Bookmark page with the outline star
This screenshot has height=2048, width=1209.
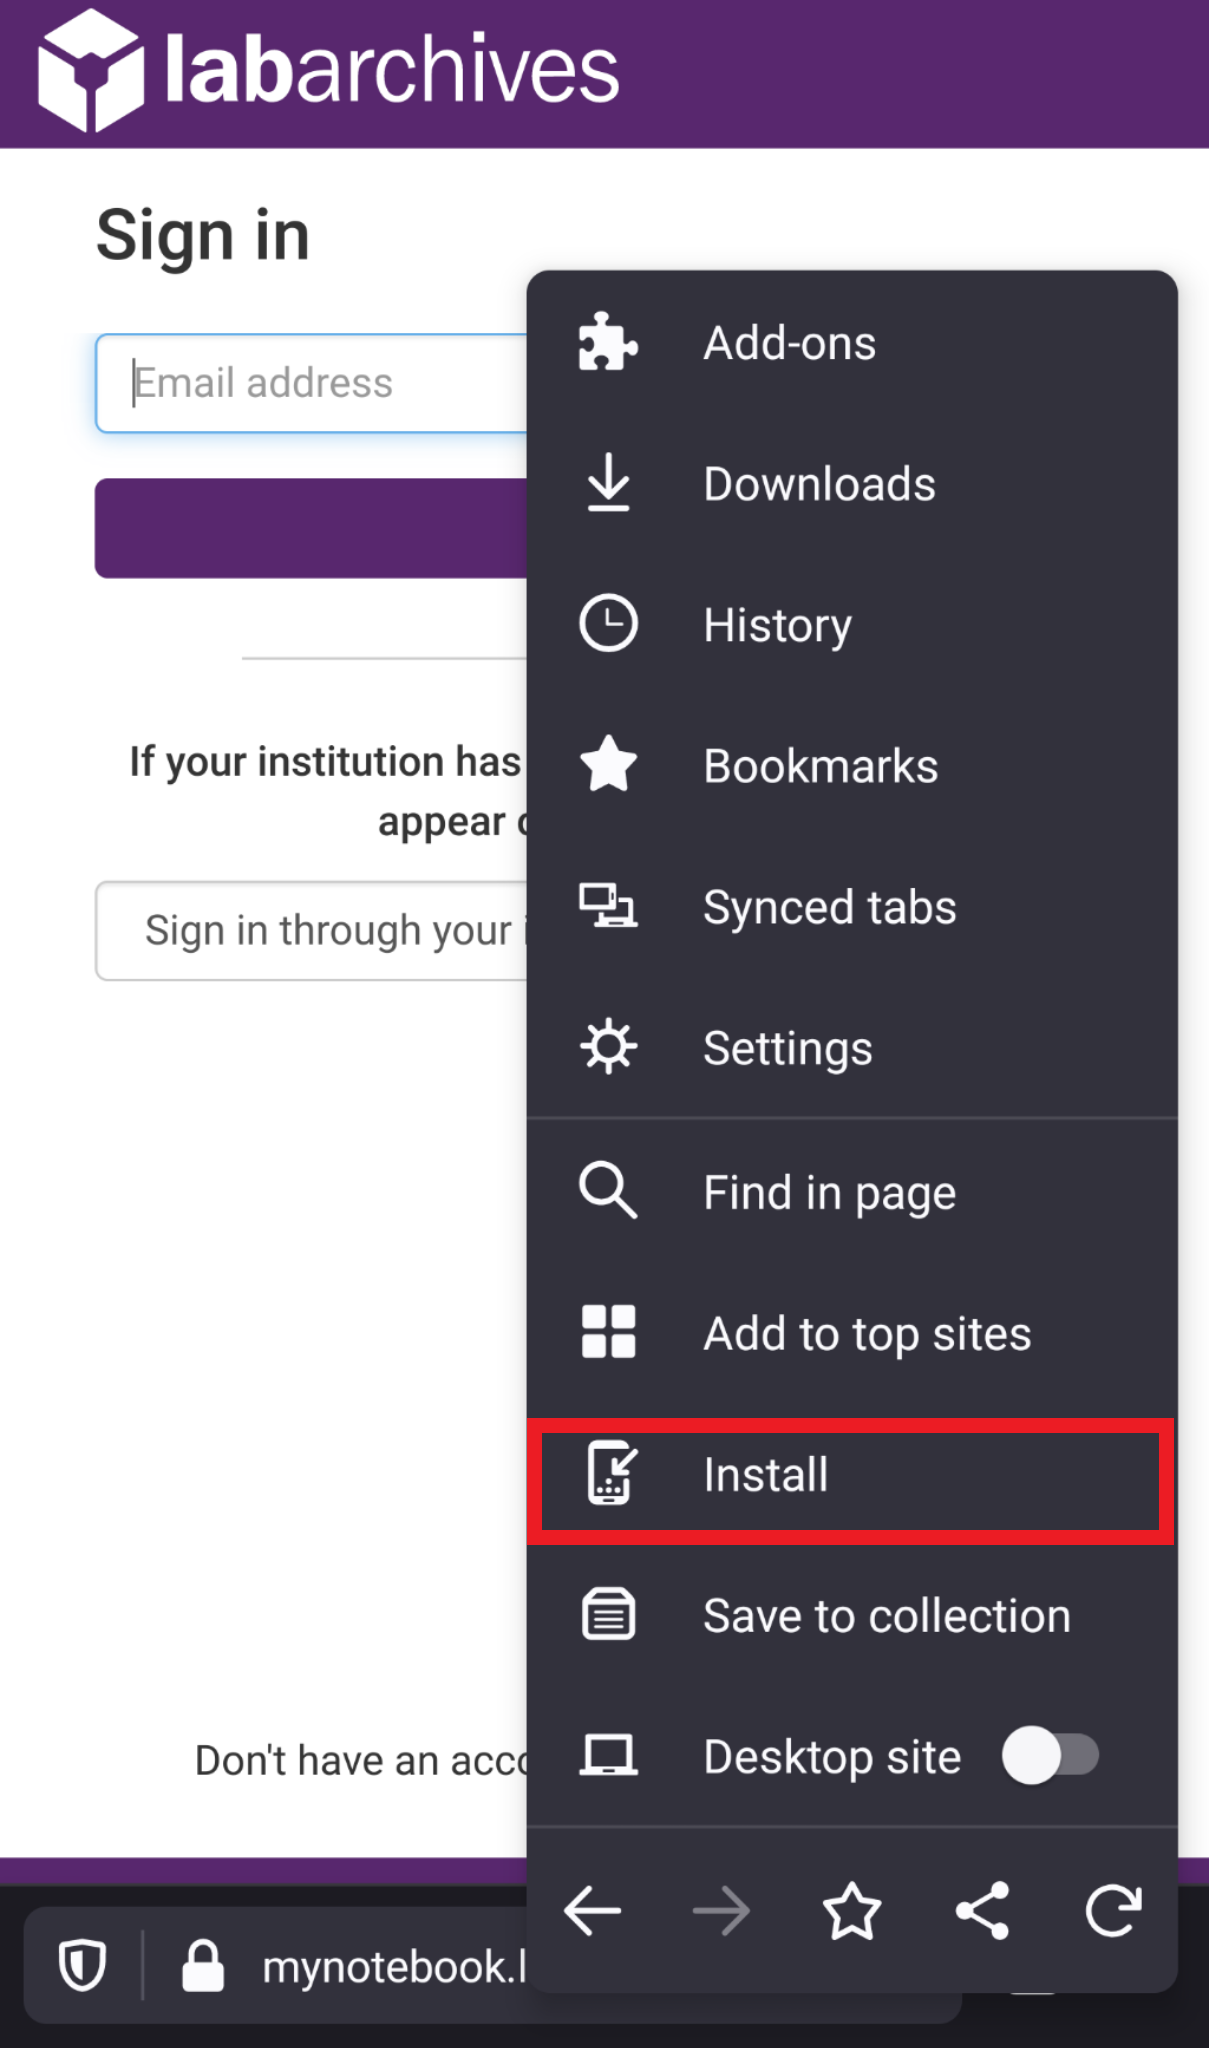pyautogui.click(x=852, y=1911)
